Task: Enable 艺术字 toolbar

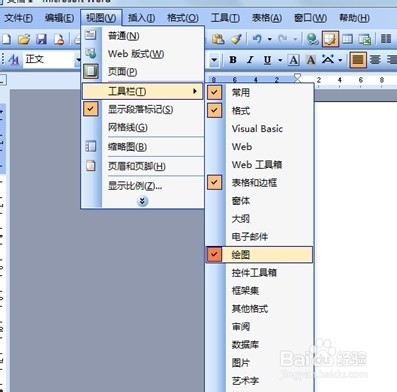Action: [x=260, y=380]
